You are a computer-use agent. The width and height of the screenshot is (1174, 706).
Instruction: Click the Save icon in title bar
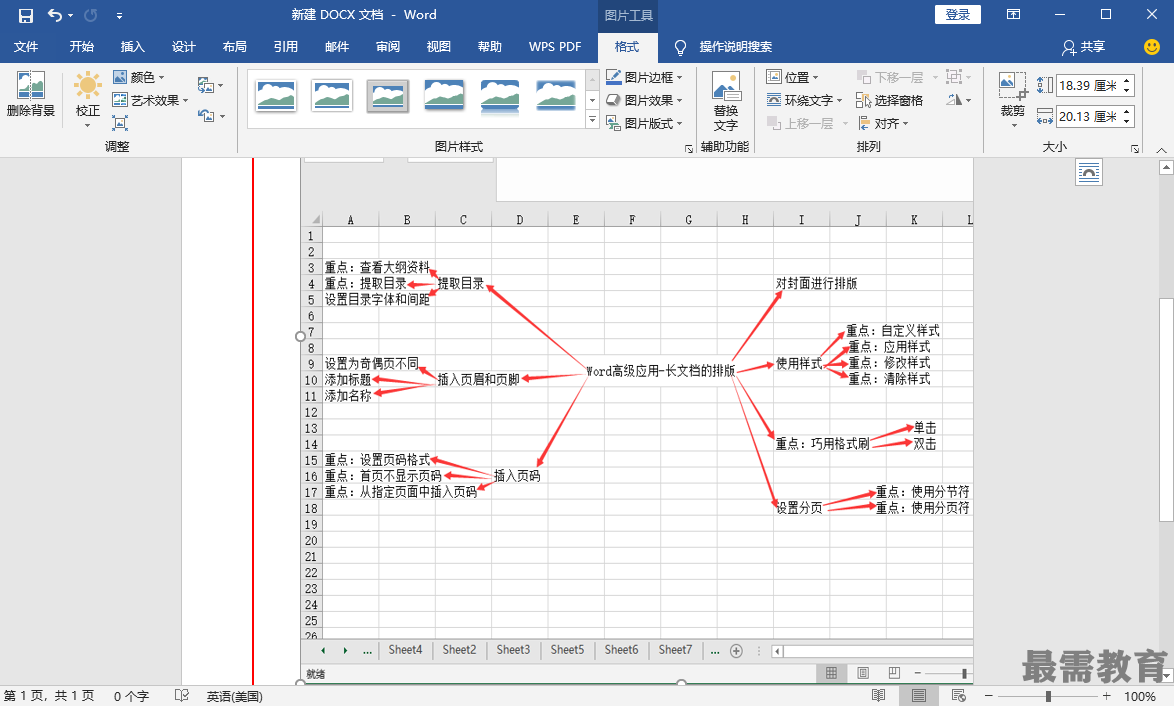tap(25, 15)
